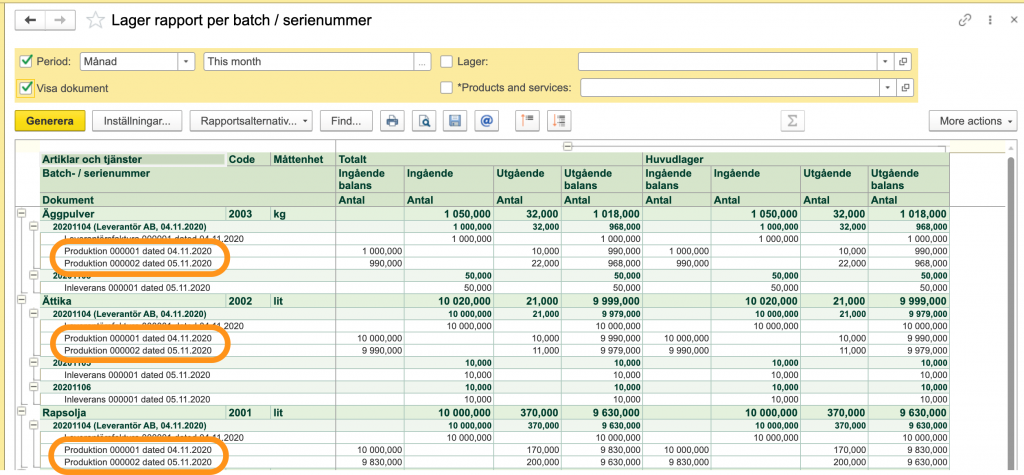Click the Find... button
1024x475 pixels.
(x=346, y=121)
